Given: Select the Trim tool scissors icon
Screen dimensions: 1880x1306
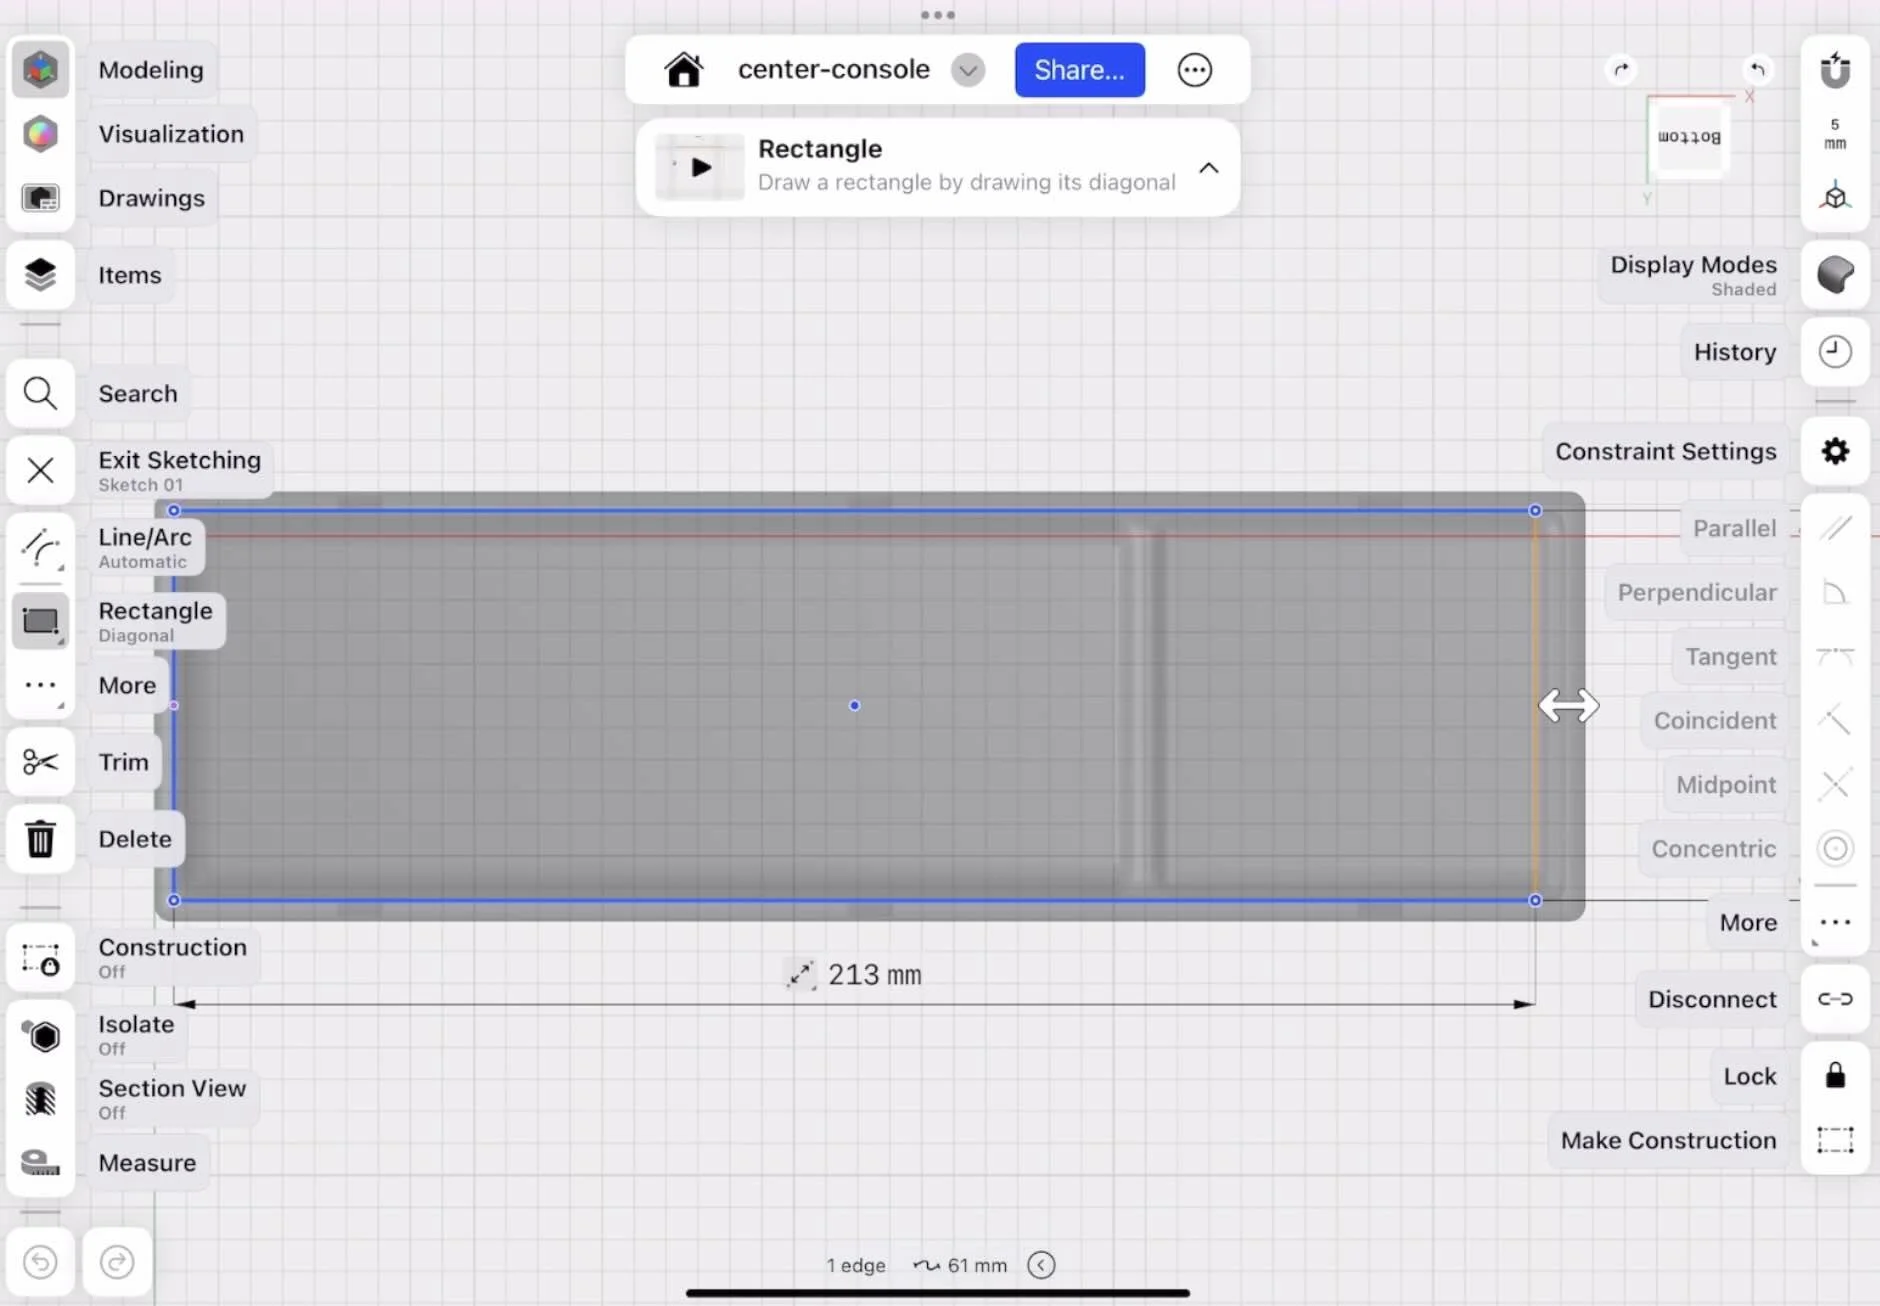Looking at the screenshot, I should click(40, 762).
